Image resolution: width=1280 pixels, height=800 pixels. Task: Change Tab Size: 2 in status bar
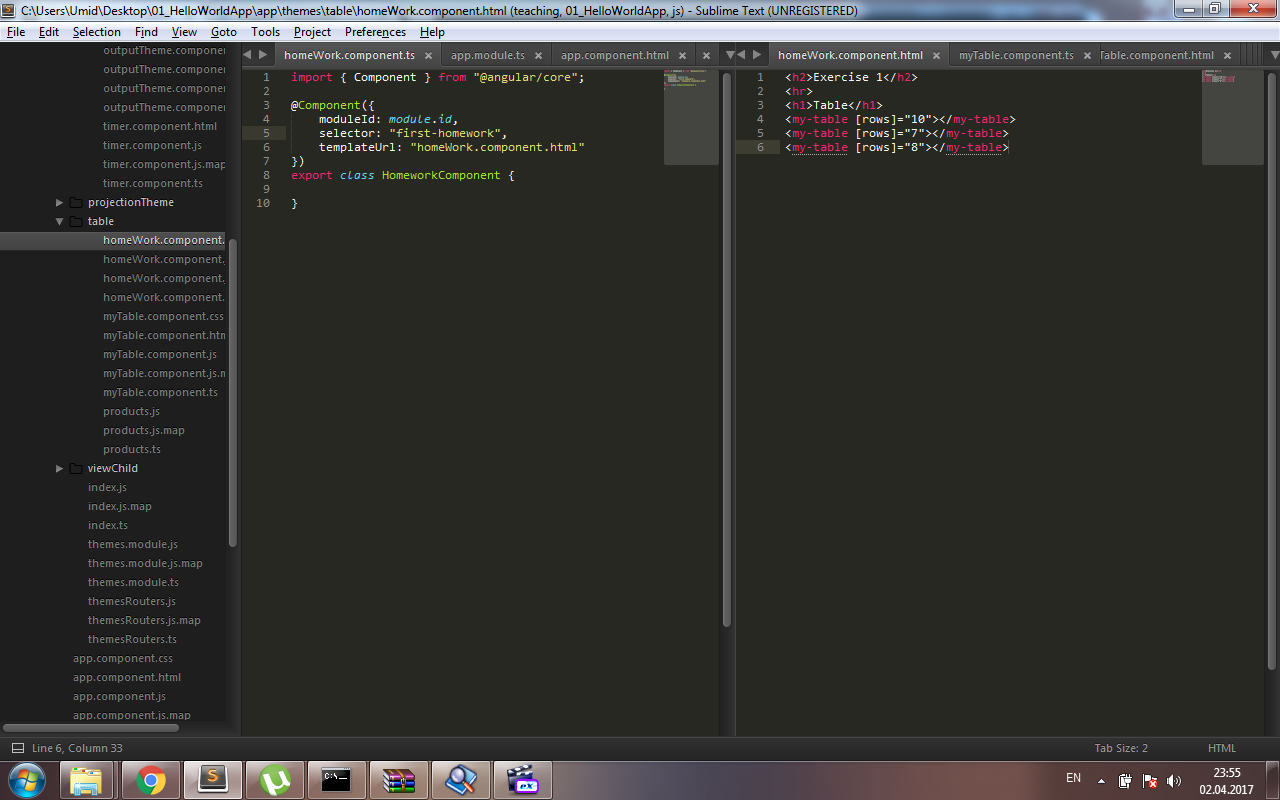click(x=1121, y=748)
